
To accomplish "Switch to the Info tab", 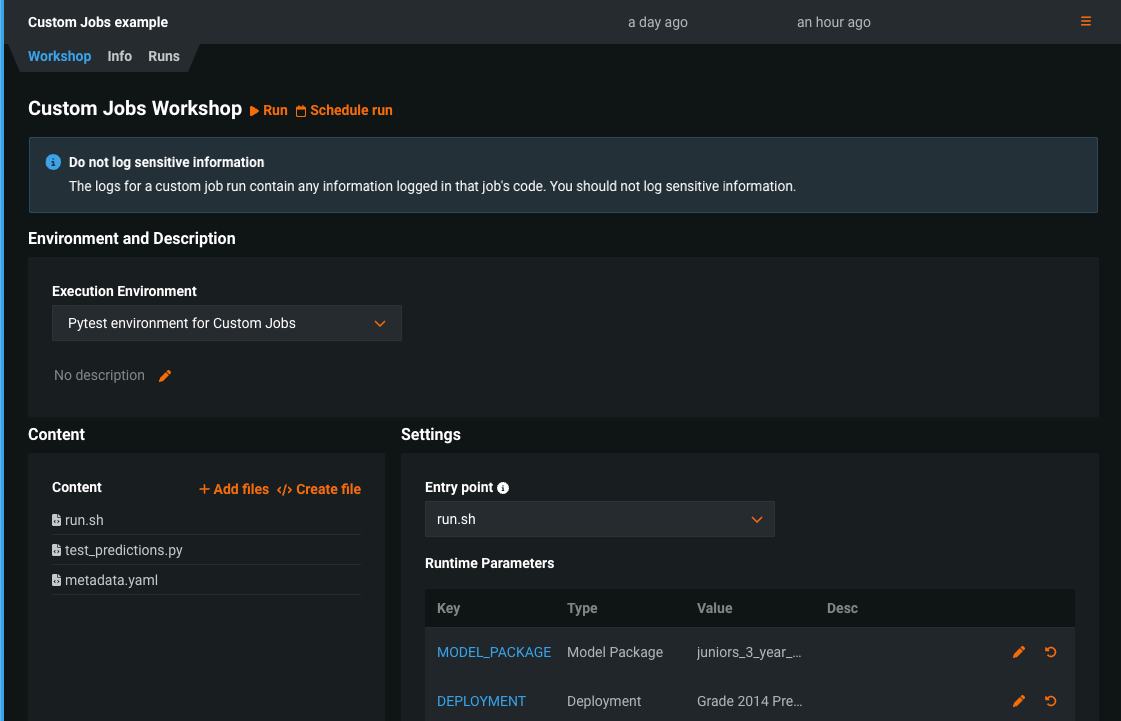I will 120,57.
